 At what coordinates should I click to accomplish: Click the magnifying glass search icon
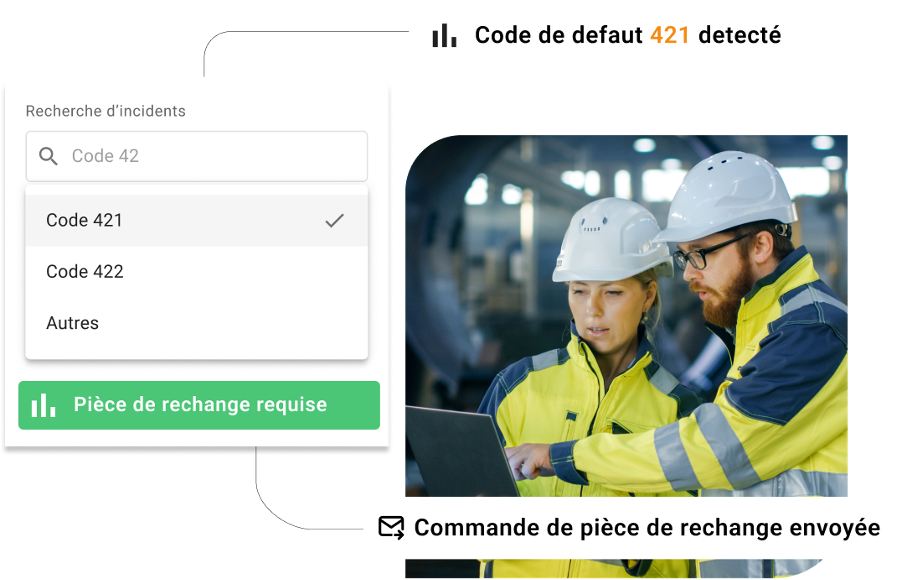[48, 156]
